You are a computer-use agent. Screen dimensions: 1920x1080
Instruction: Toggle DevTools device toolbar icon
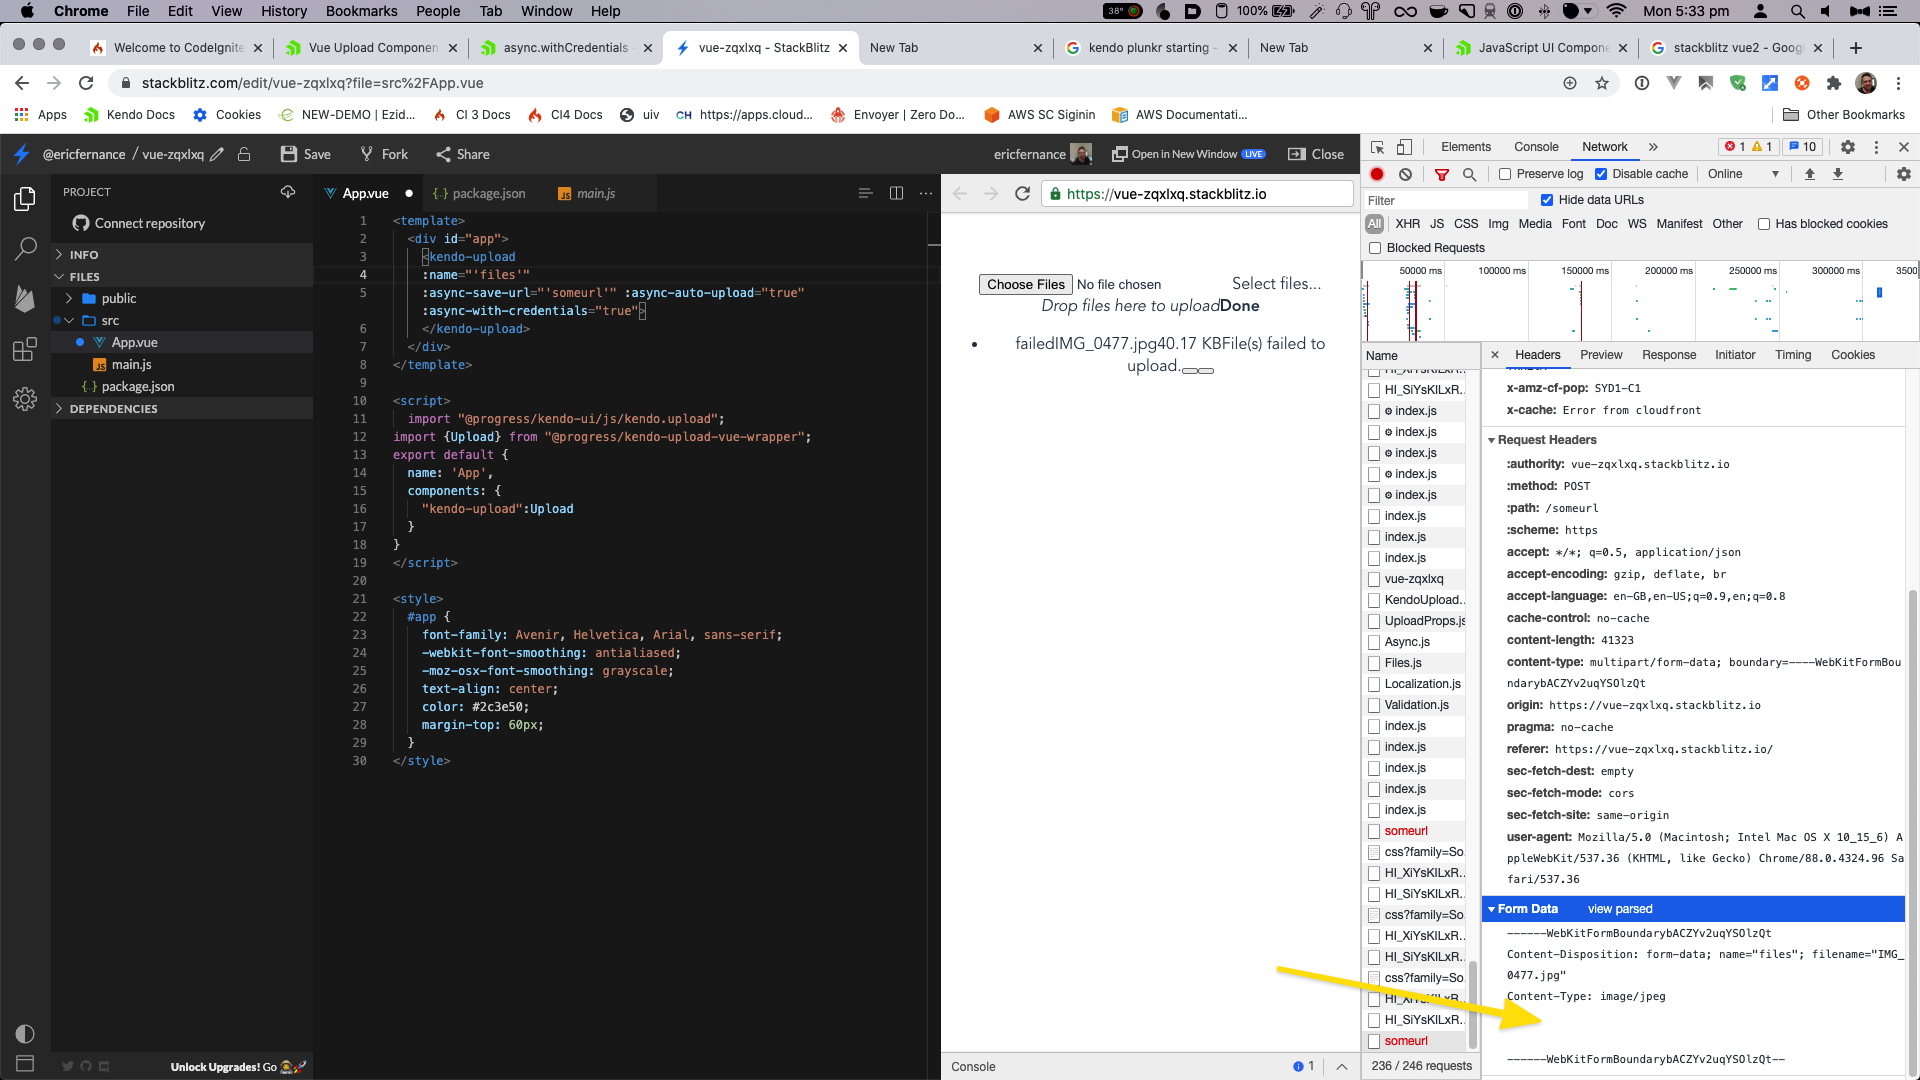click(x=1404, y=147)
